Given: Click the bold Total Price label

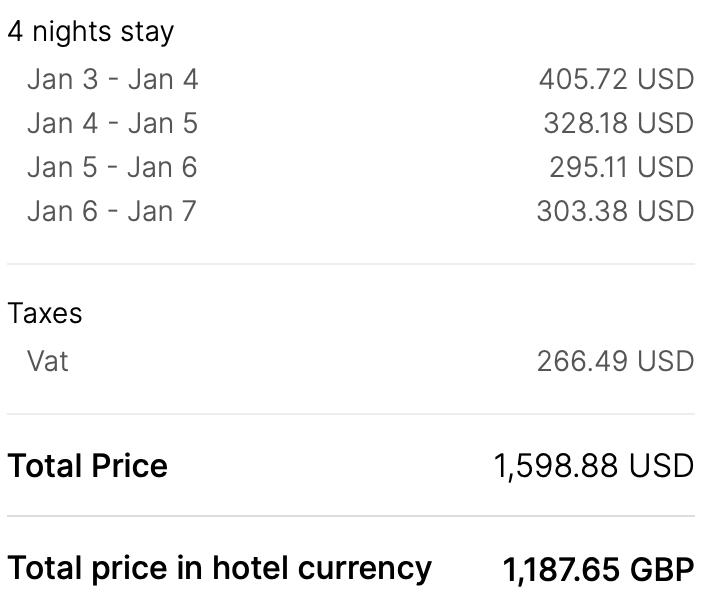Looking at the screenshot, I should coord(88,466).
